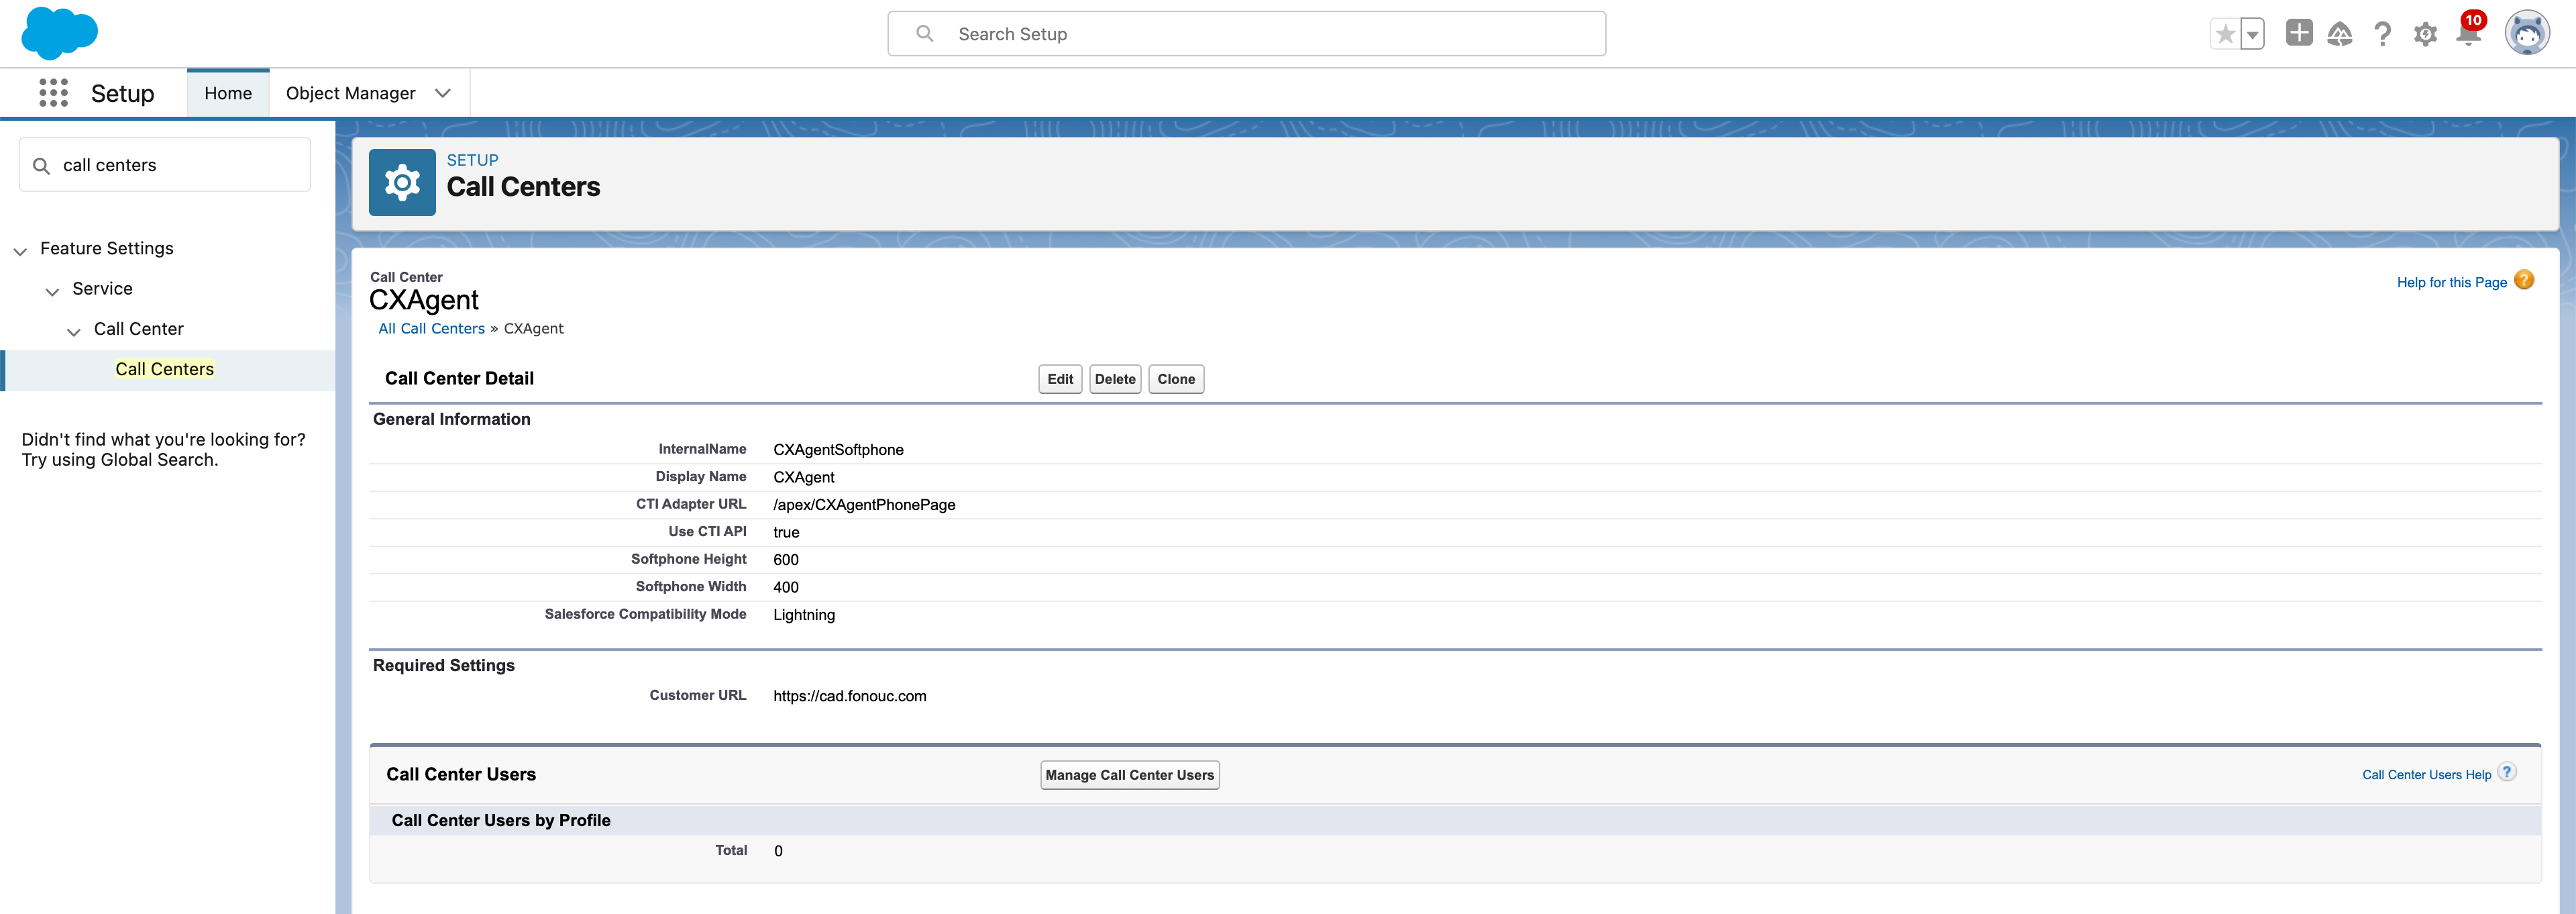The image size is (2576, 914).
Task: Click the Setup app name label
Action: pos(122,93)
